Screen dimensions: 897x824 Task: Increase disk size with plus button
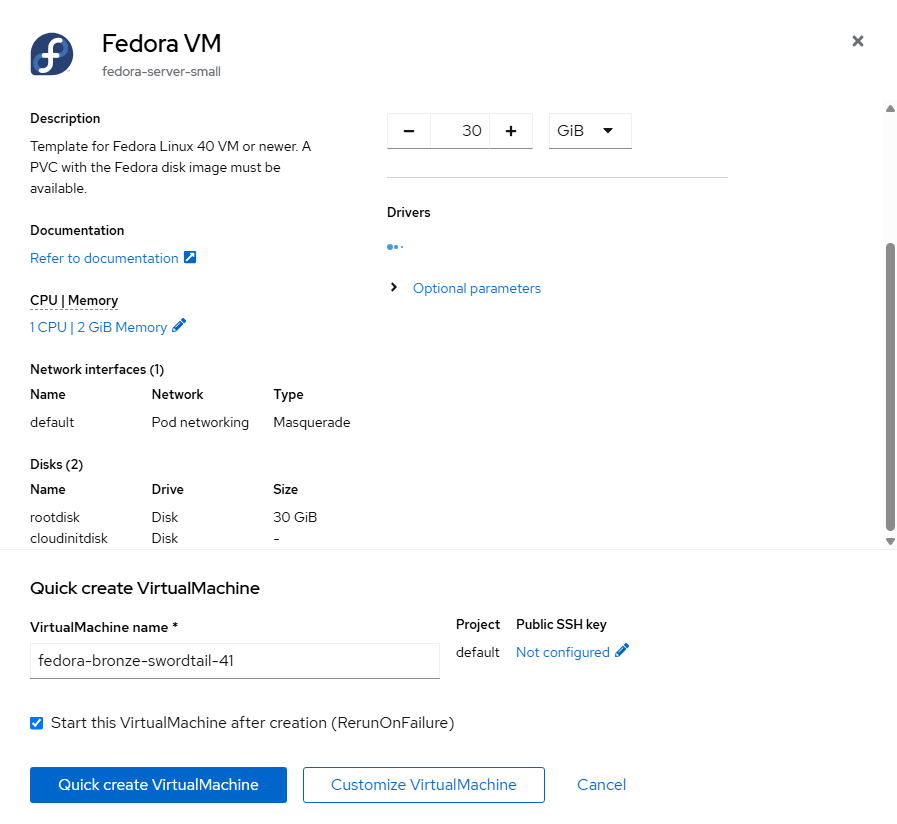click(511, 131)
